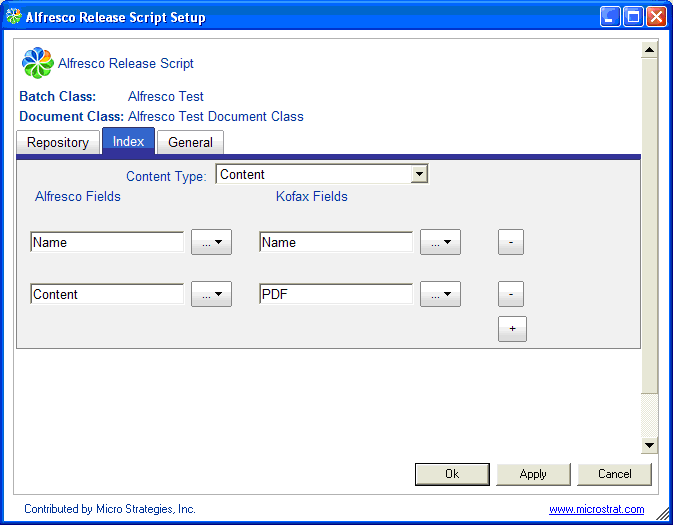Confirm settings with the Ok button
Image resolution: width=673 pixels, height=525 pixels.
tap(452, 474)
